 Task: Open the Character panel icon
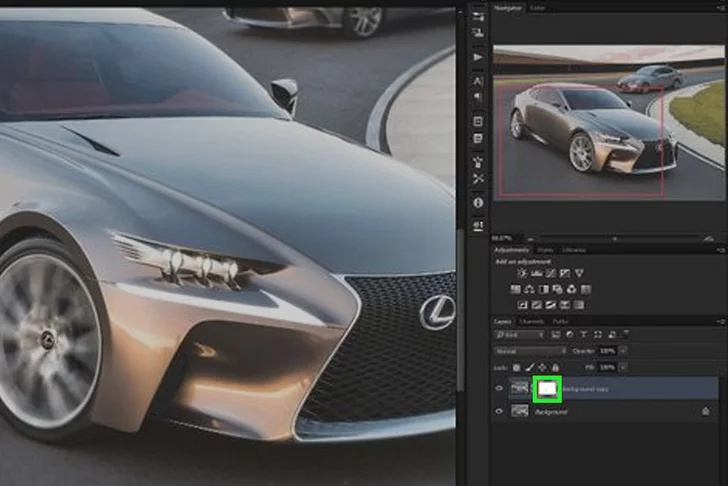tap(478, 80)
